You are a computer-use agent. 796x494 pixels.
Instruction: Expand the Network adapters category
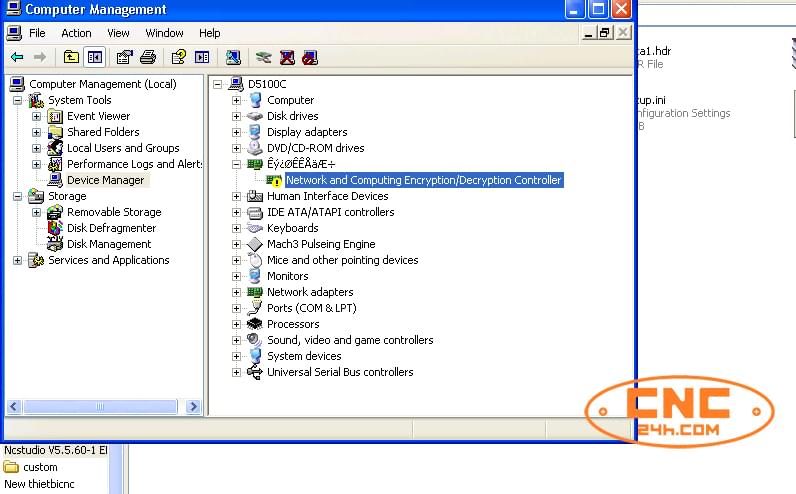236,292
